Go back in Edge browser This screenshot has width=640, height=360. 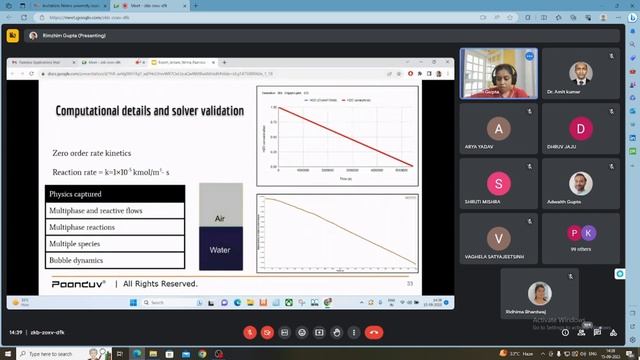[x=9, y=18]
